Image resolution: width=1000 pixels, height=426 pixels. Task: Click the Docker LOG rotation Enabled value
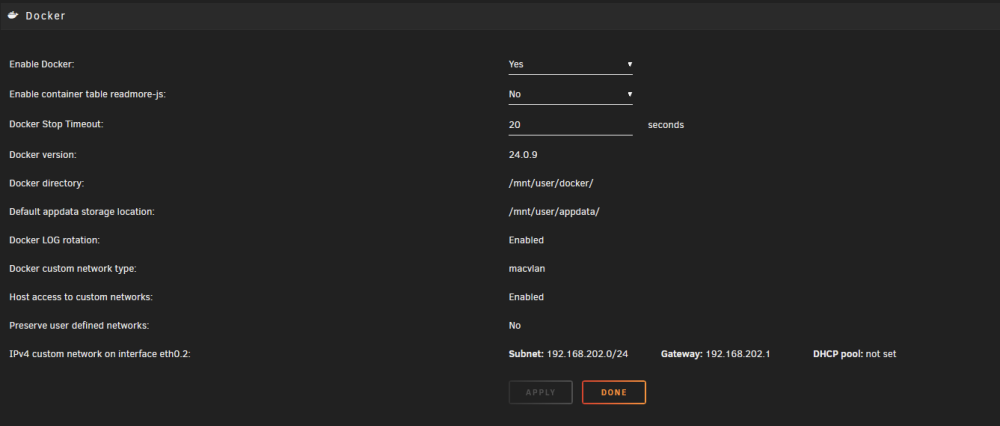point(526,240)
